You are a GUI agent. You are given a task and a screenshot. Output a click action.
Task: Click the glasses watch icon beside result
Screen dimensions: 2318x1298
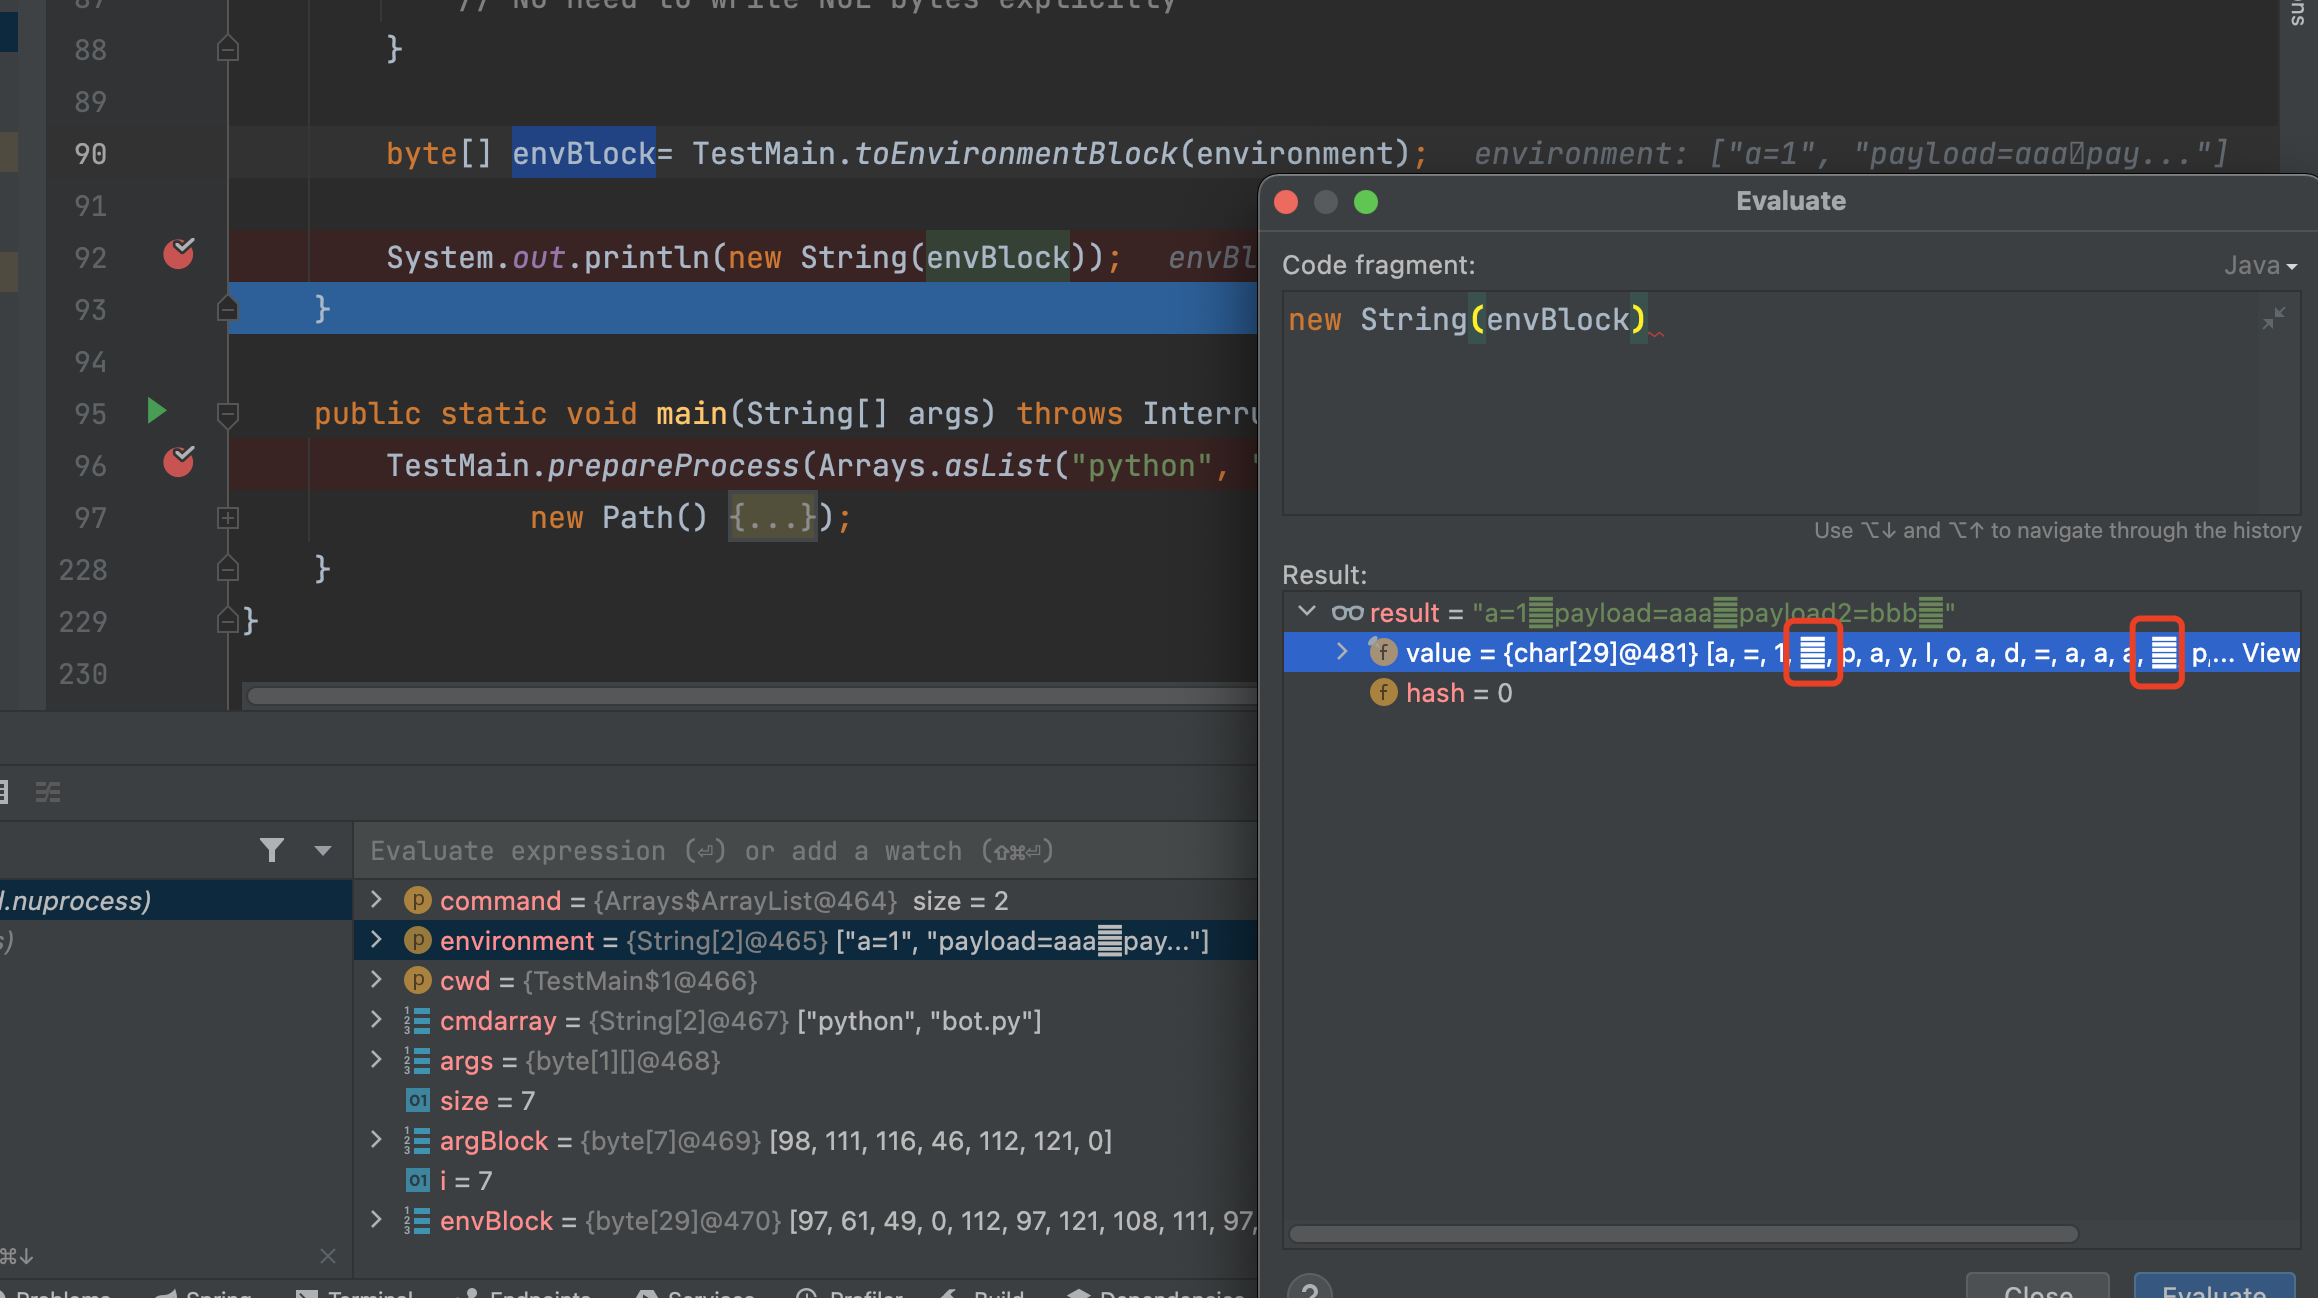click(1346, 612)
